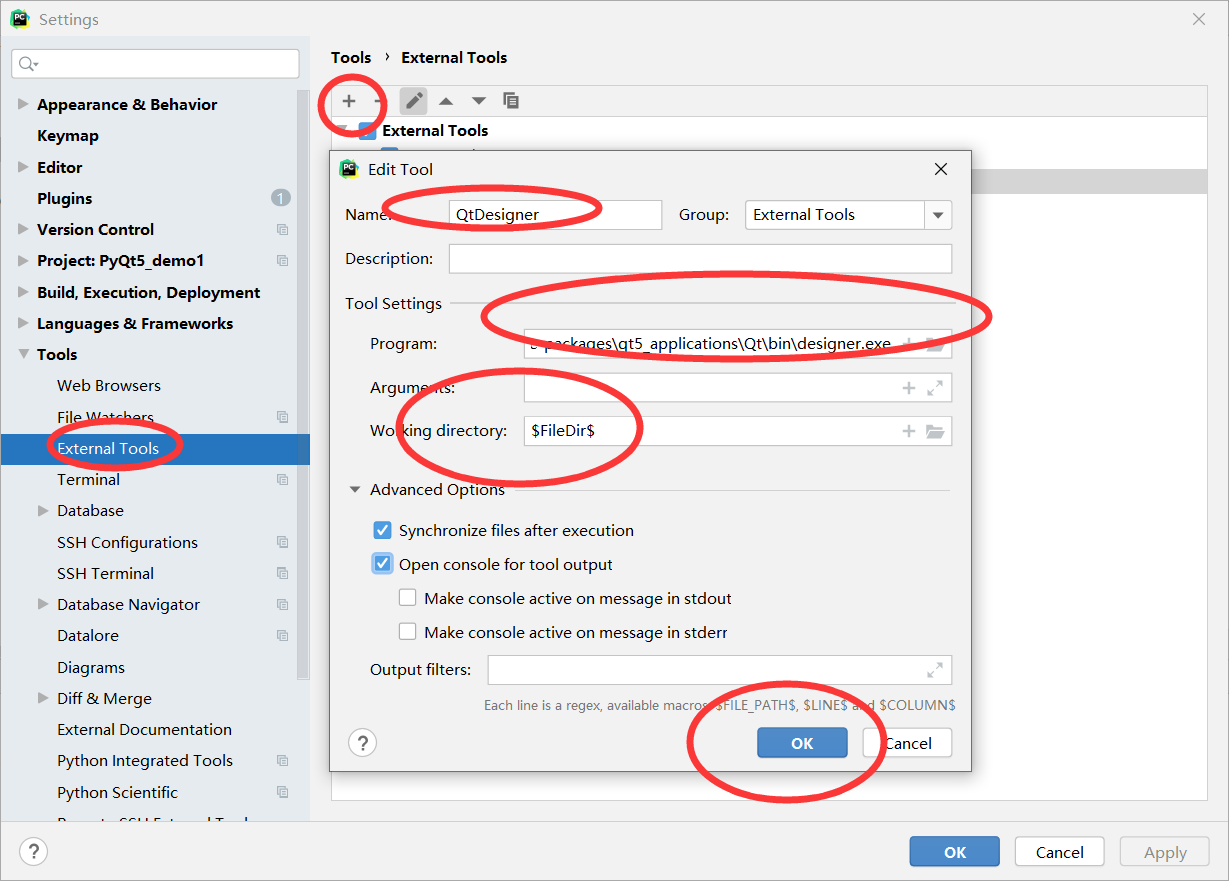Screen dimensions: 1229x881
Task: Open the Terminal settings page
Action: tap(89, 480)
